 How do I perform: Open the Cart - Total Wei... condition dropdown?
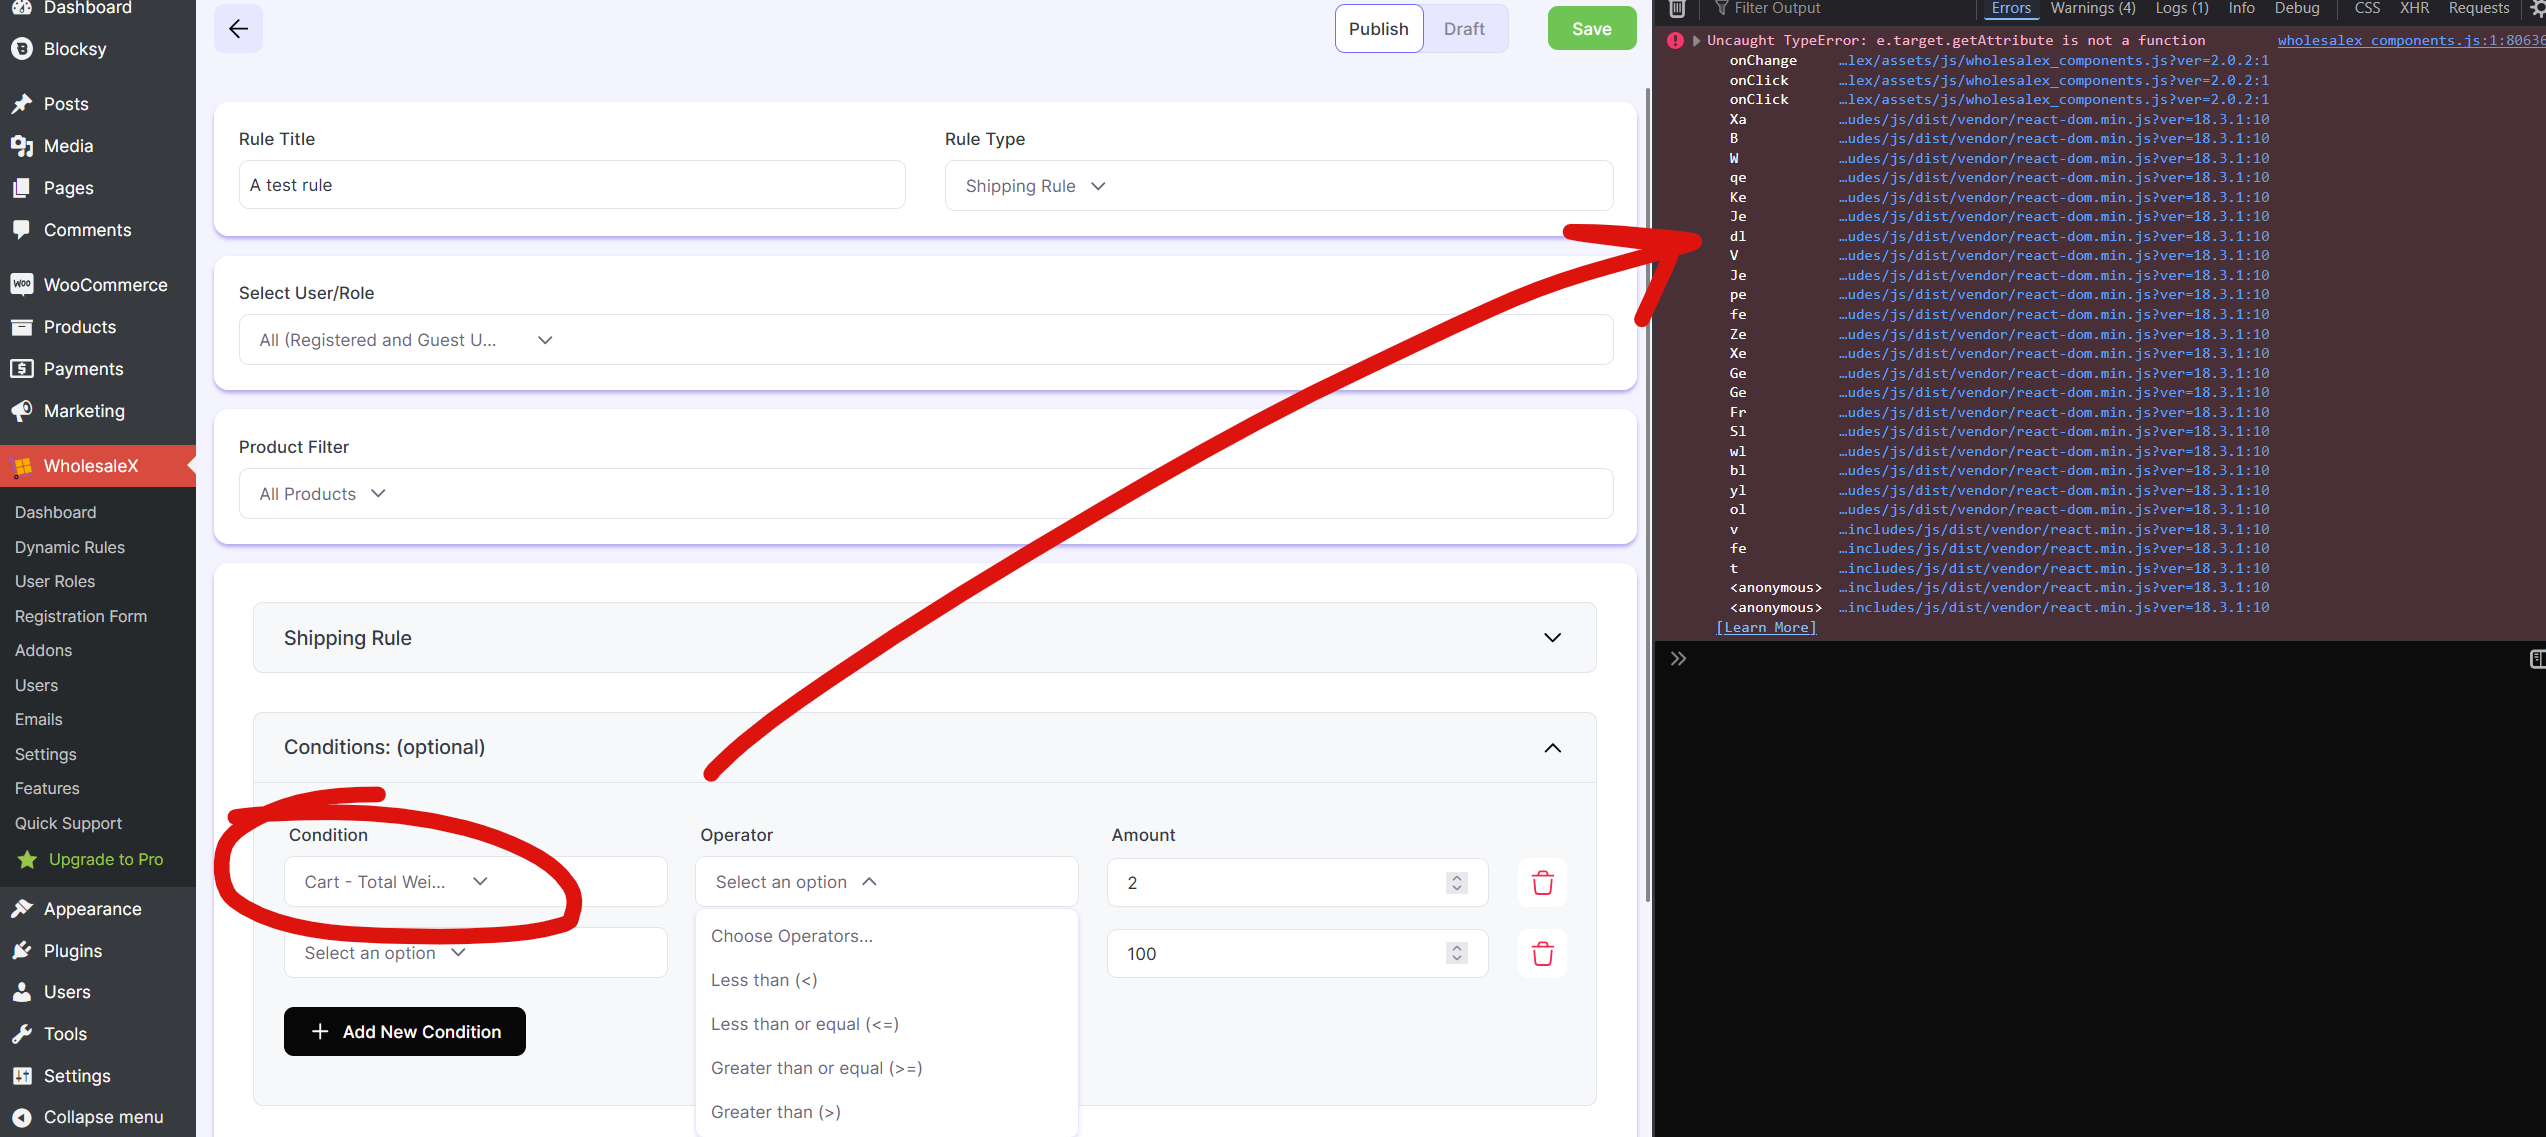pyautogui.click(x=475, y=882)
